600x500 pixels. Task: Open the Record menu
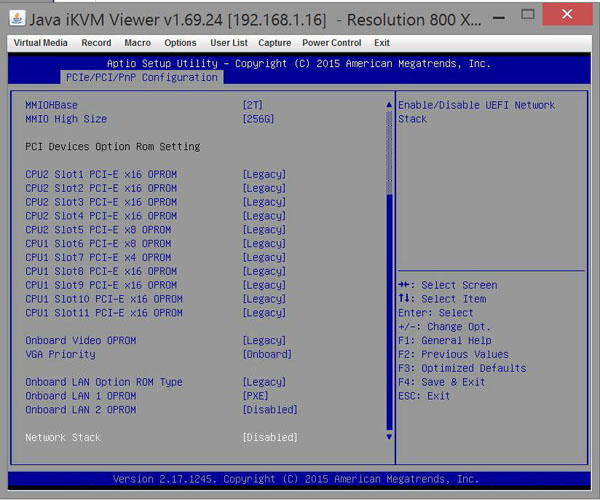point(96,43)
